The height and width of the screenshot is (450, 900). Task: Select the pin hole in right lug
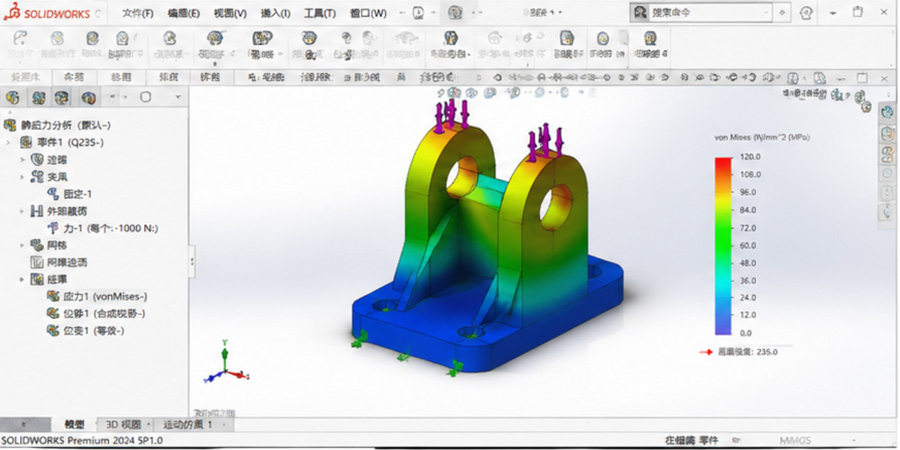click(x=555, y=207)
